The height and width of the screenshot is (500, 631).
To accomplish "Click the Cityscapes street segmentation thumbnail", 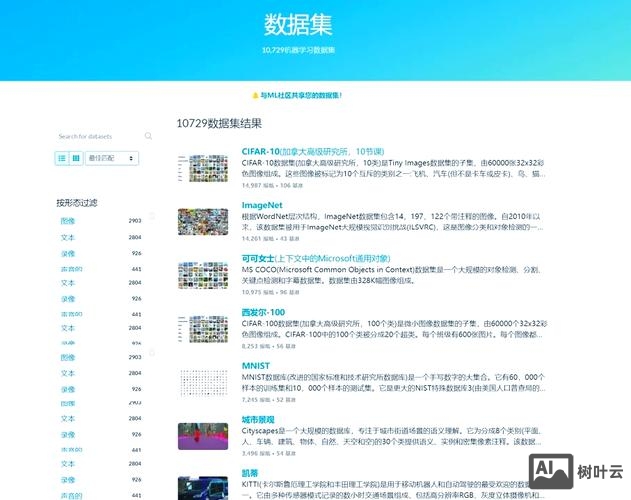I will pos(203,436).
